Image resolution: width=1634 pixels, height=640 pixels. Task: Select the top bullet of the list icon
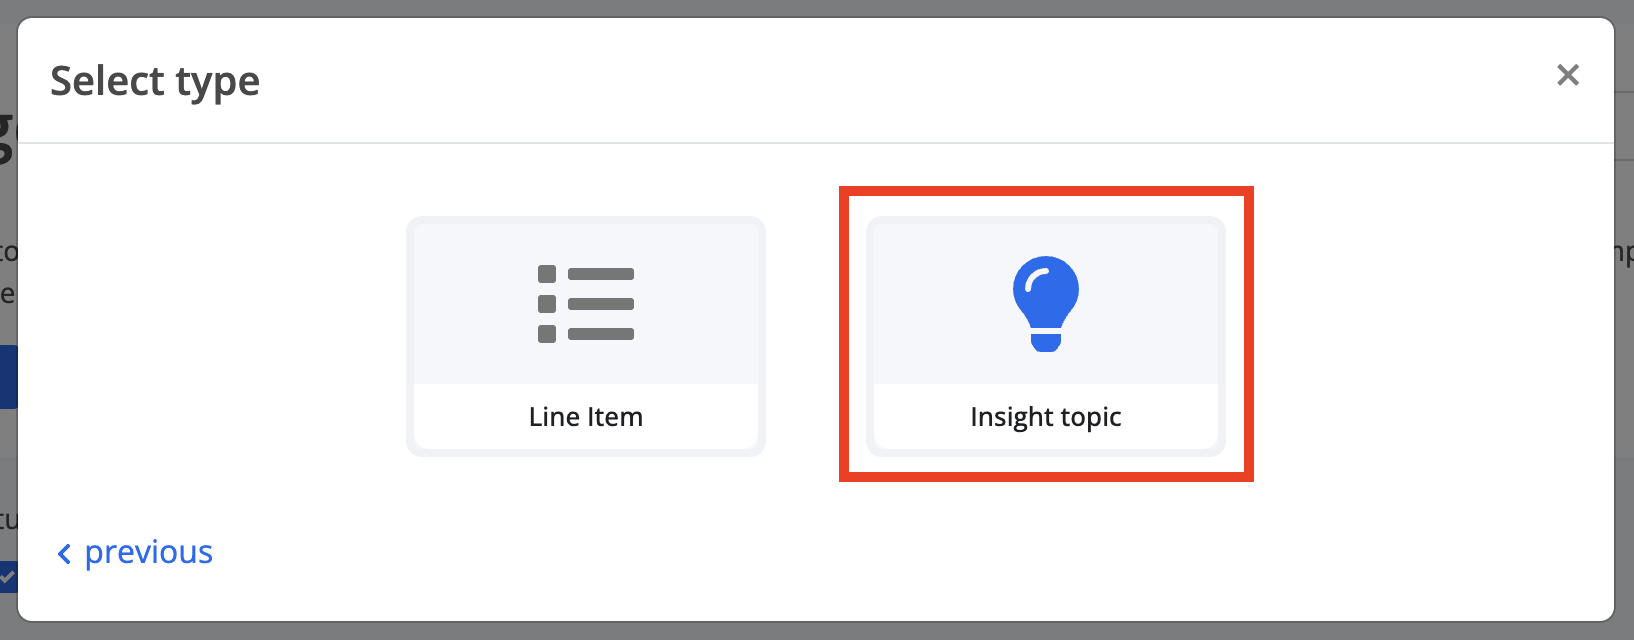pyautogui.click(x=547, y=274)
